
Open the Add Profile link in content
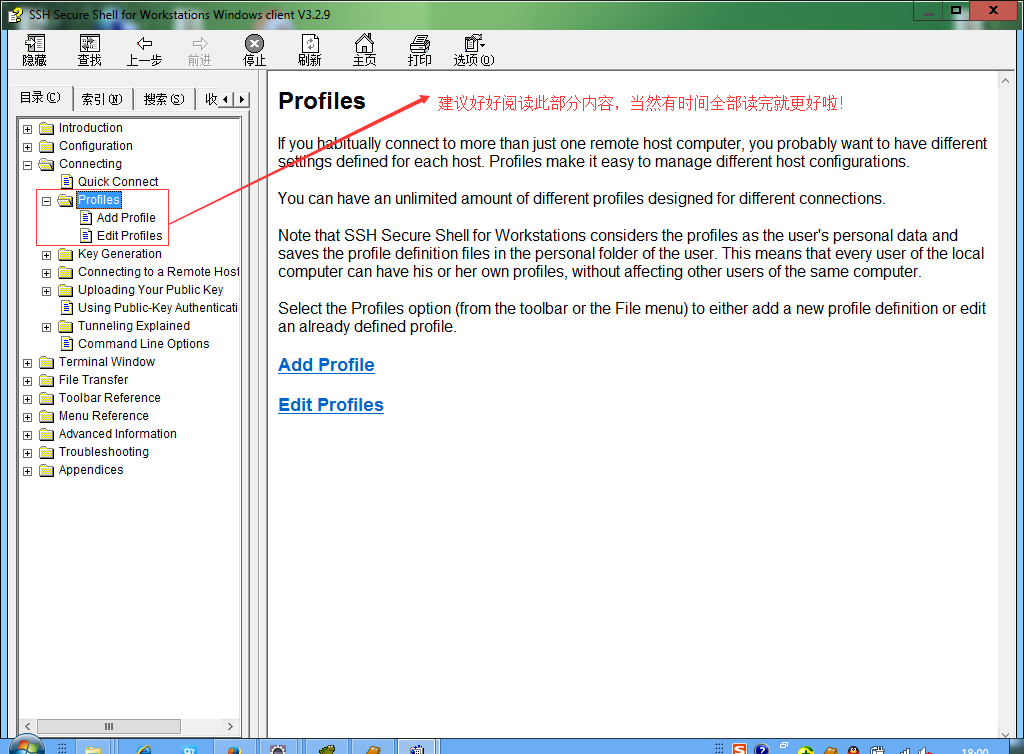pyautogui.click(x=326, y=365)
